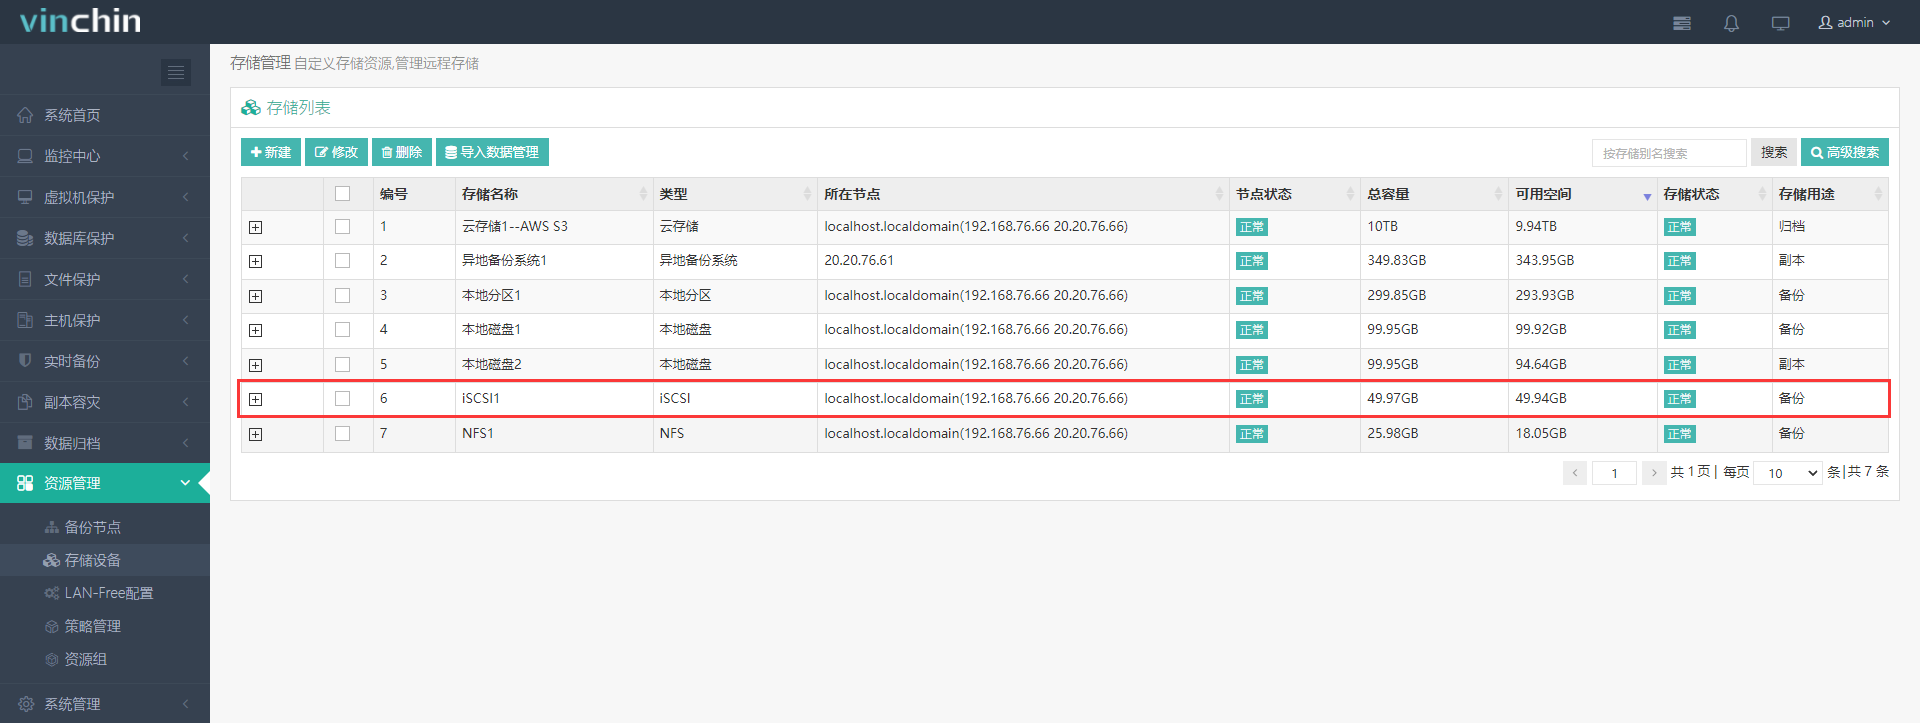Click the 导入数据管理 button
The height and width of the screenshot is (723, 1920).
click(492, 152)
